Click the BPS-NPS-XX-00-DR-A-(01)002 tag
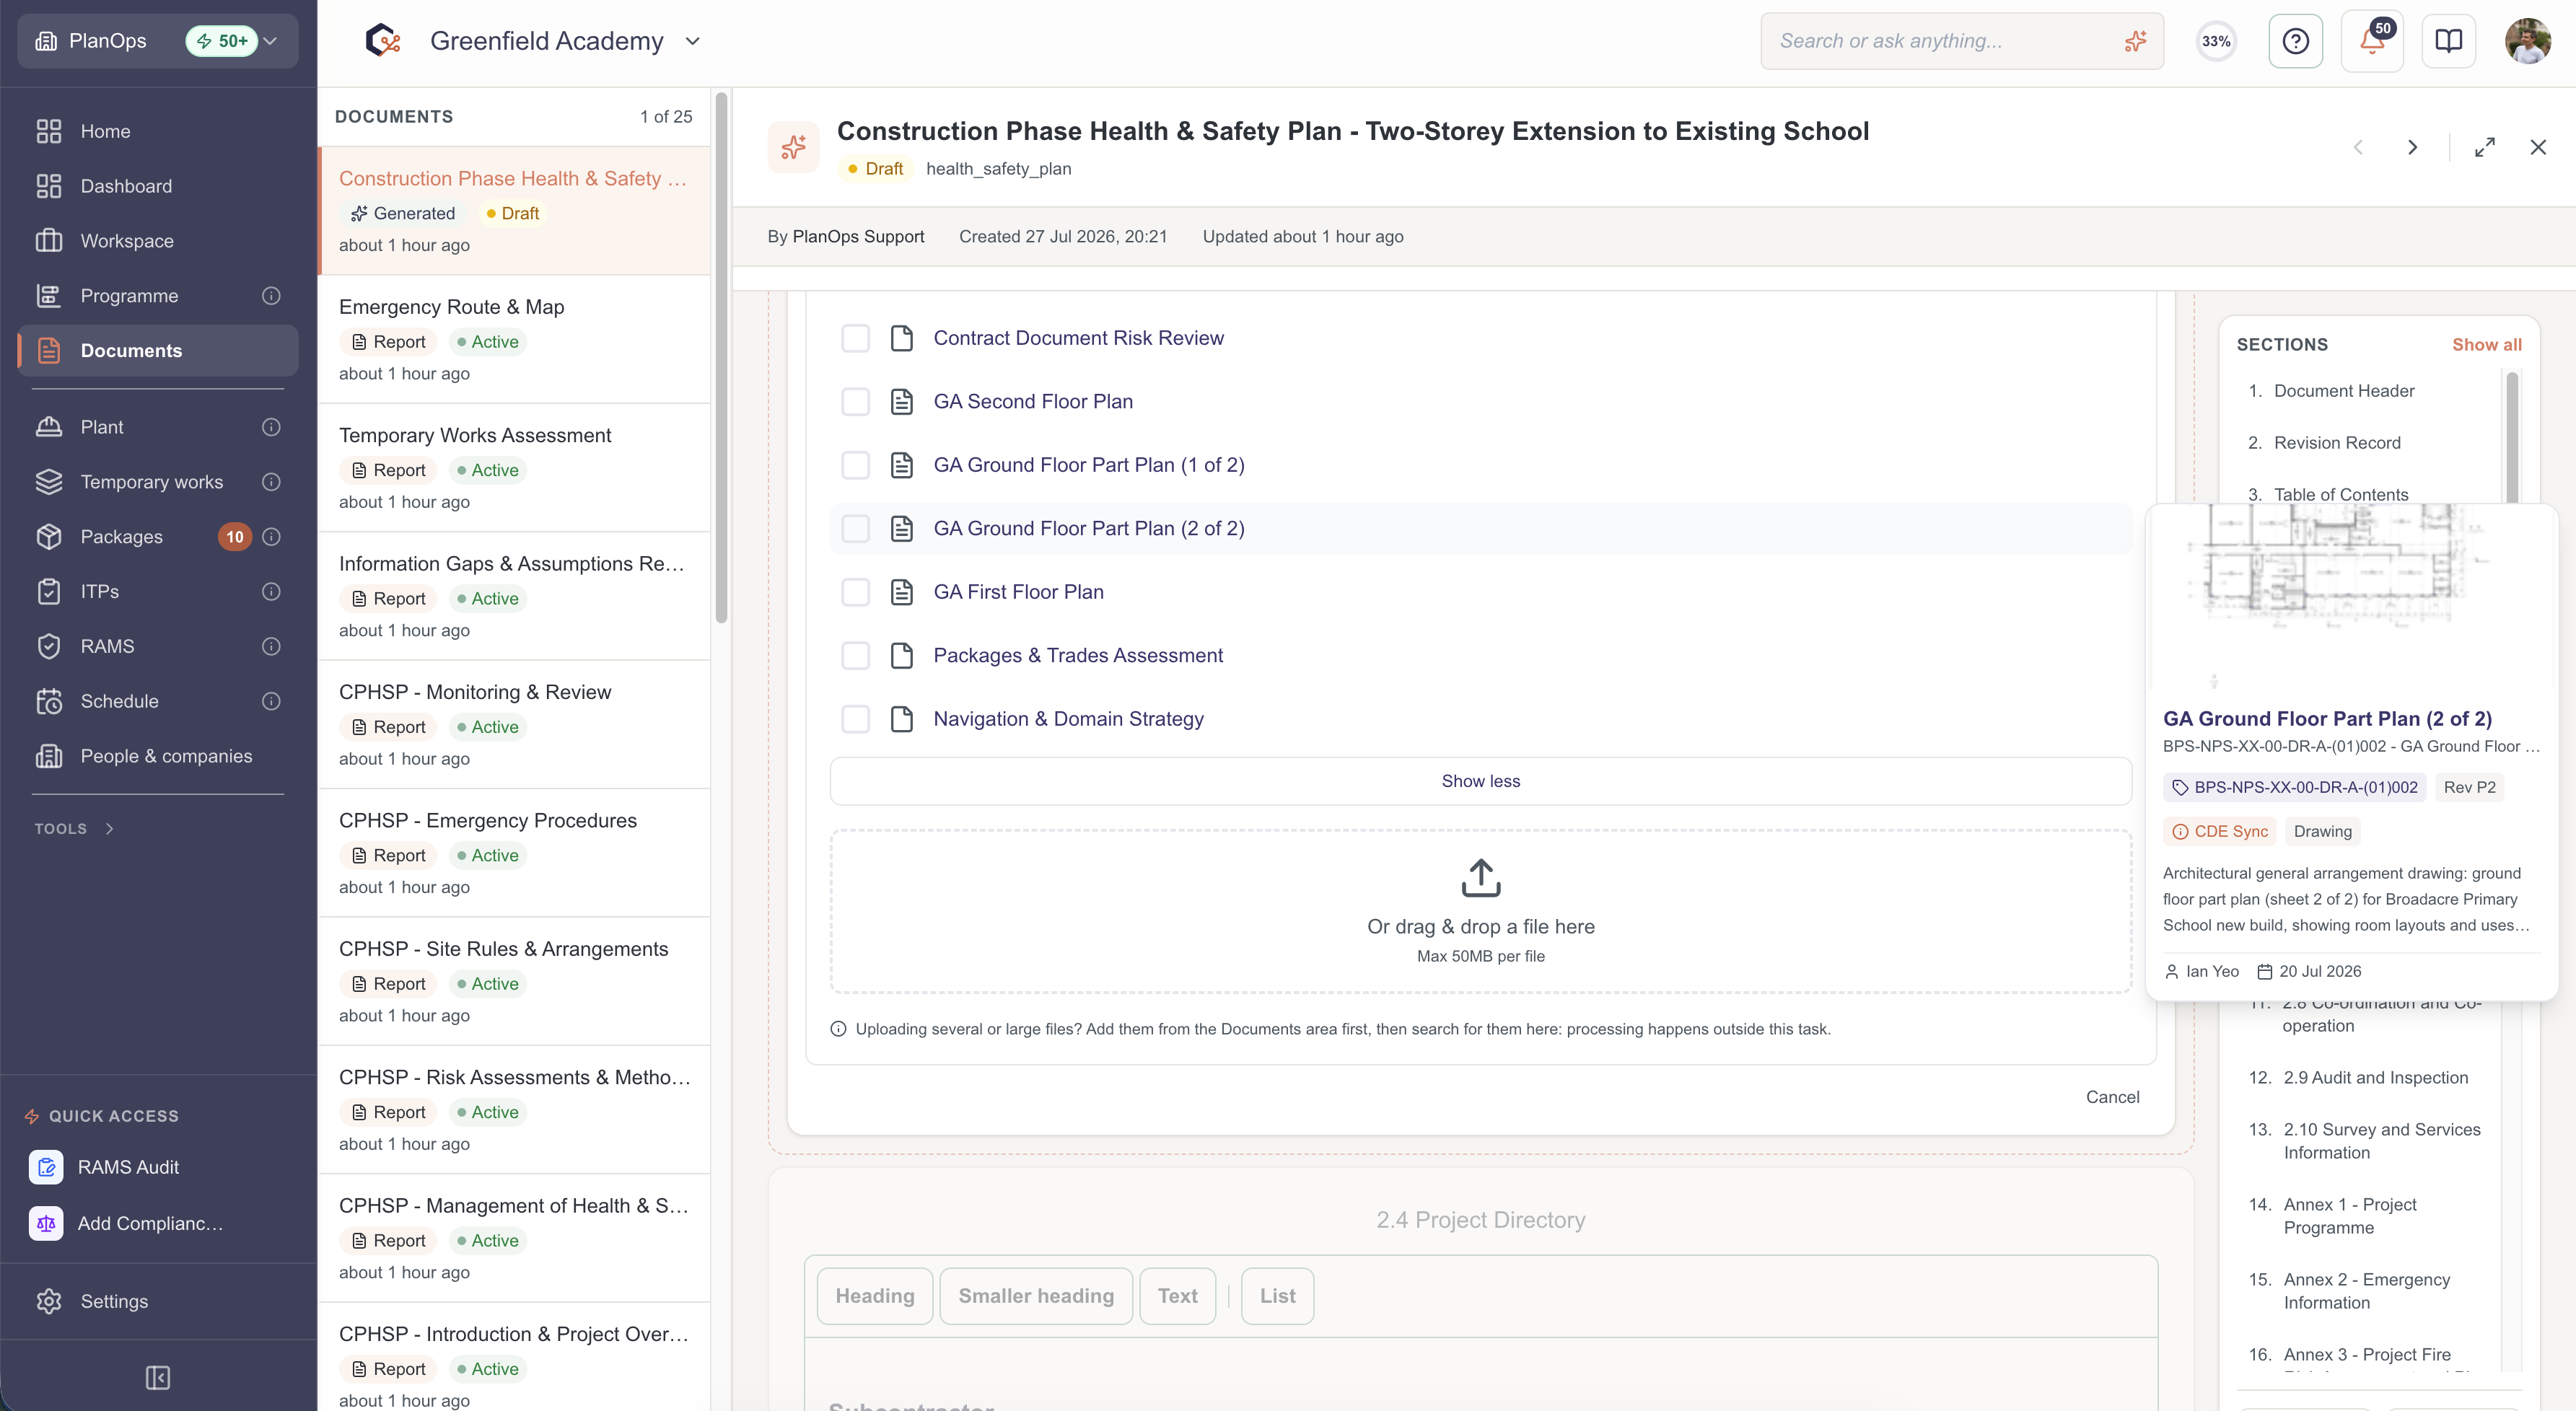This screenshot has height=1411, width=2576. tap(2294, 788)
